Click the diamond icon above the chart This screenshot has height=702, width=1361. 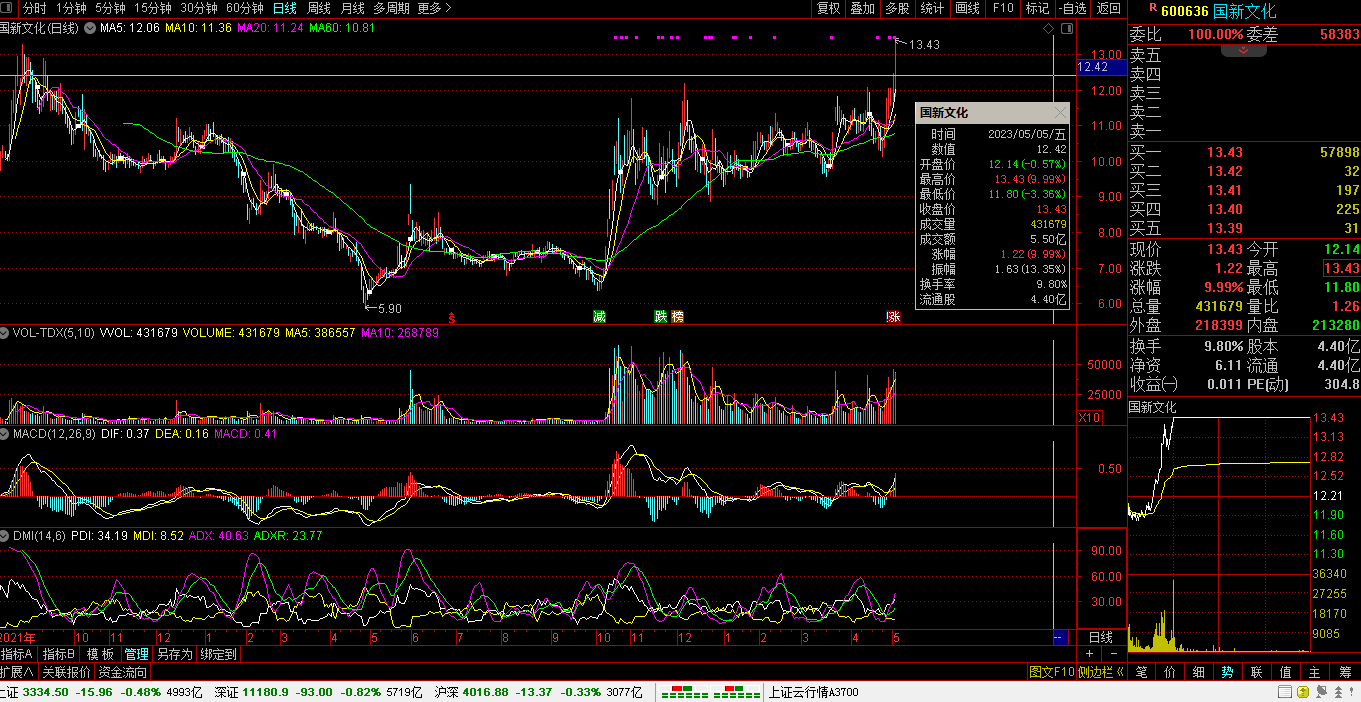point(1048,29)
